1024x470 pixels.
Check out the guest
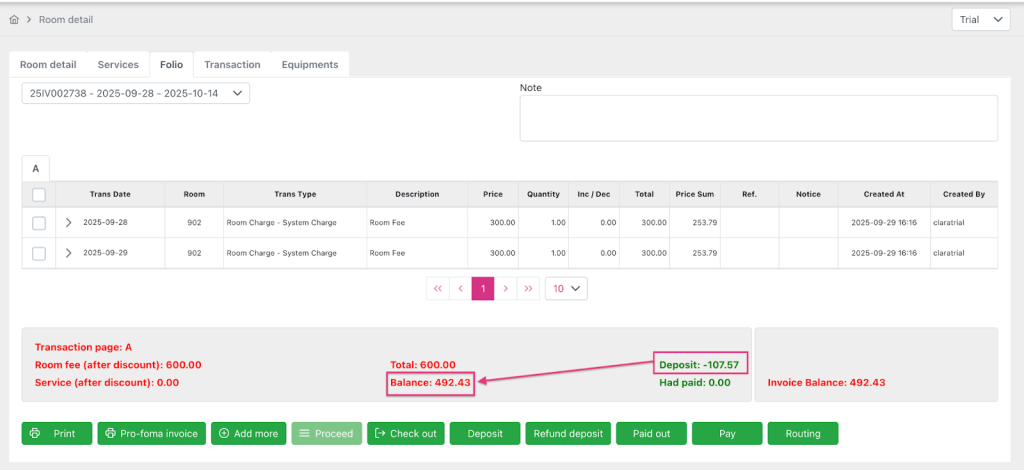point(405,433)
